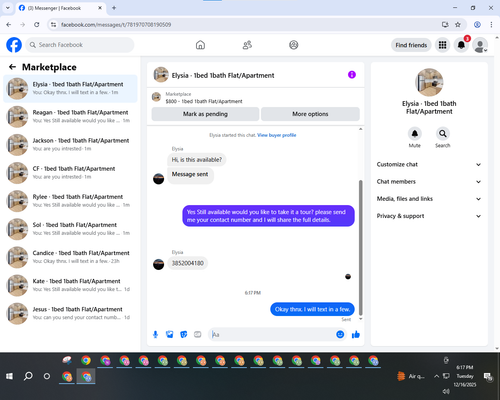This screenshot has width=500, height=400.
Task: Open Windows taskbar search icon
Action: pos(28,376)
